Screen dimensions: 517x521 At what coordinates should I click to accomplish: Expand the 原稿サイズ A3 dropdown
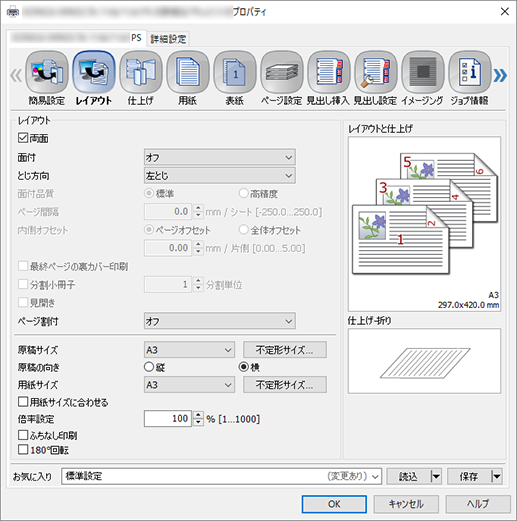189,350
